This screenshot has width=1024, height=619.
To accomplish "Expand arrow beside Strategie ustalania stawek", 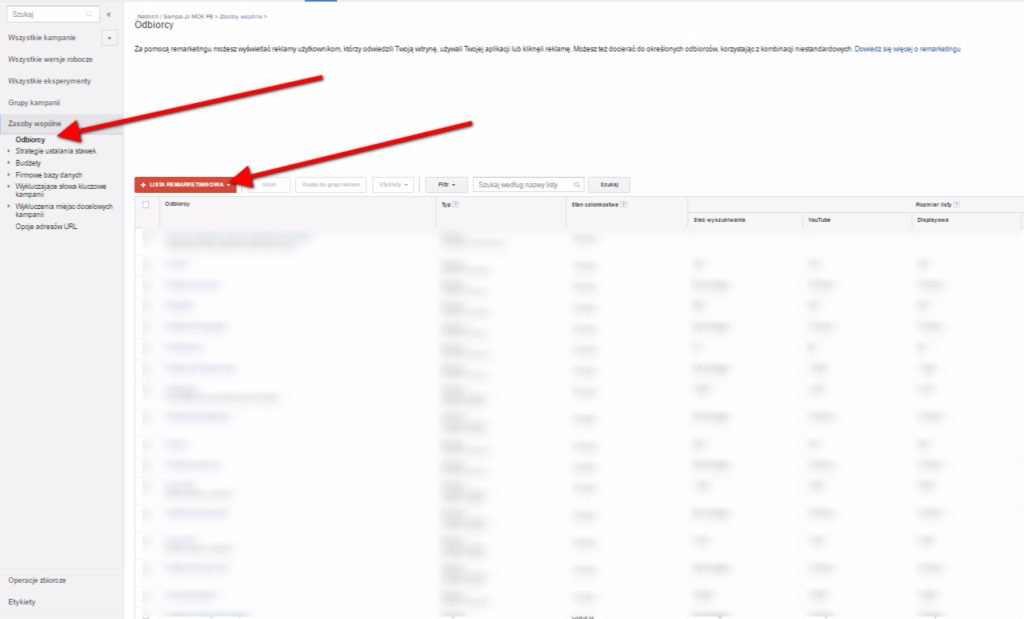I will [8, 151].
